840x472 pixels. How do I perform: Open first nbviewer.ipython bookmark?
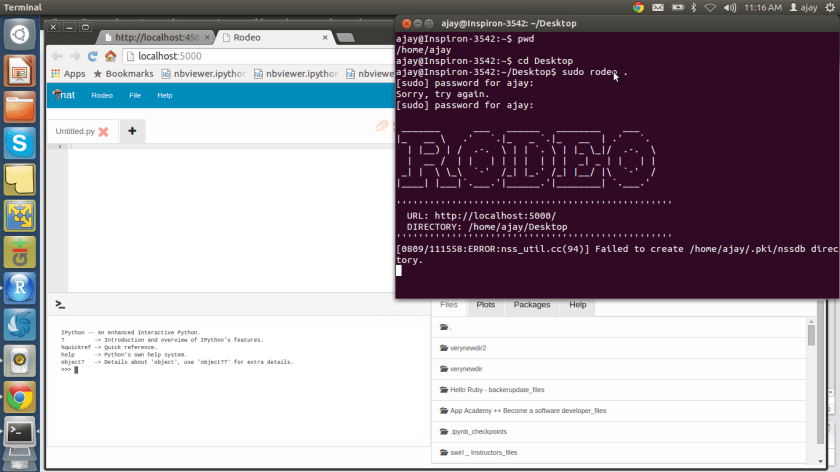204,74
